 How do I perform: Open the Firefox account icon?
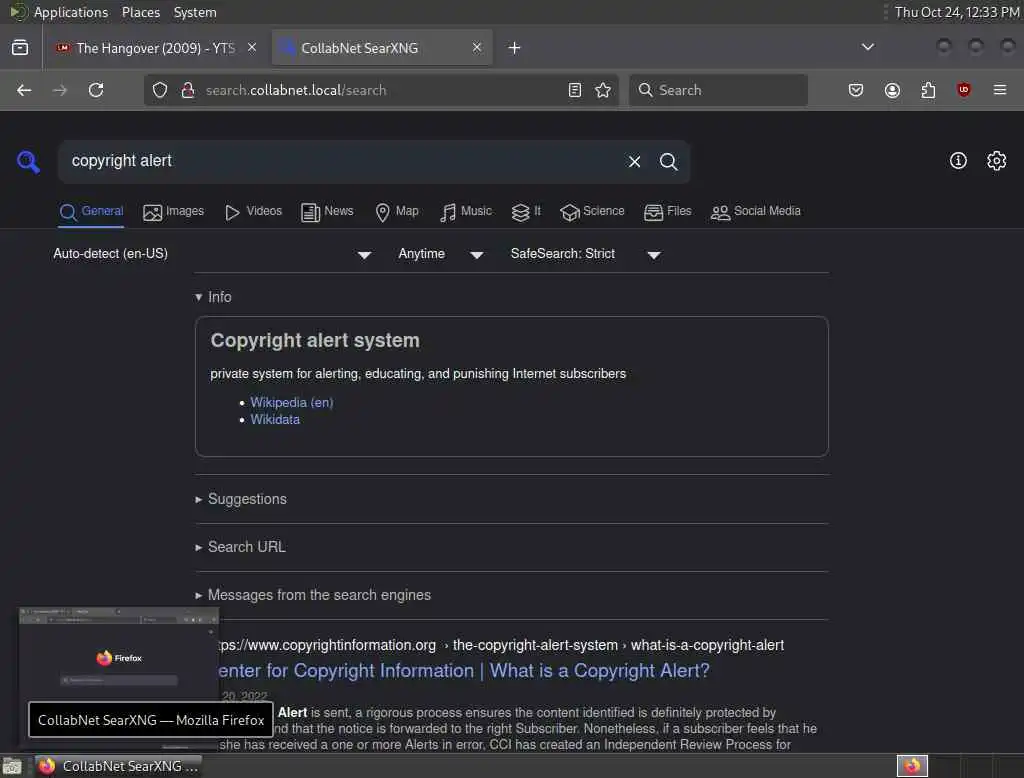click(892, 90)
